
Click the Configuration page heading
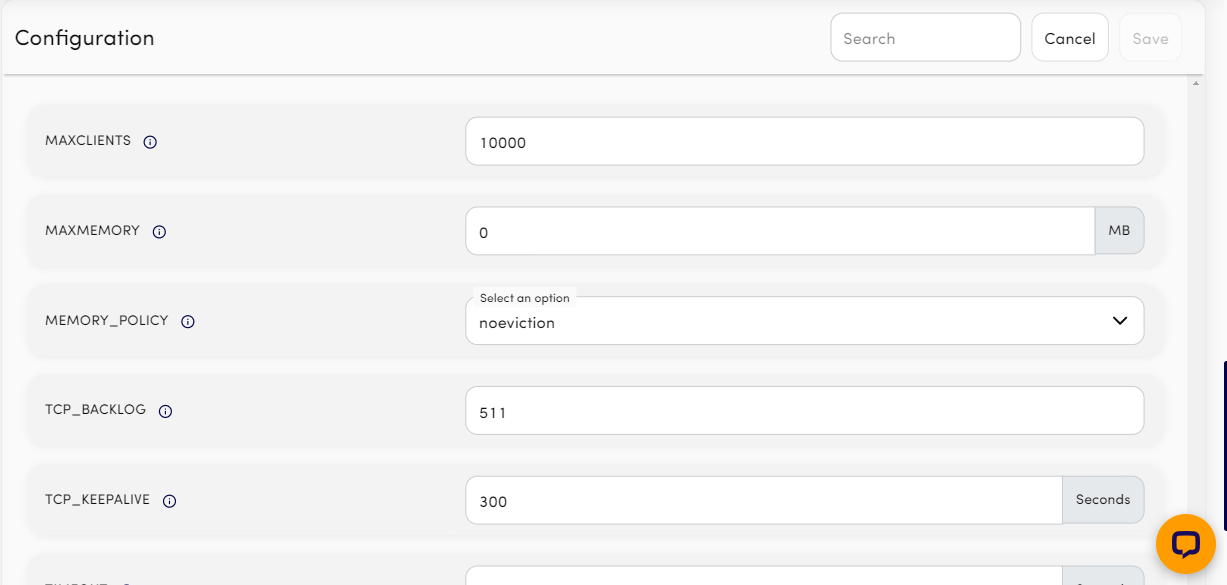(x=84, y=38)
